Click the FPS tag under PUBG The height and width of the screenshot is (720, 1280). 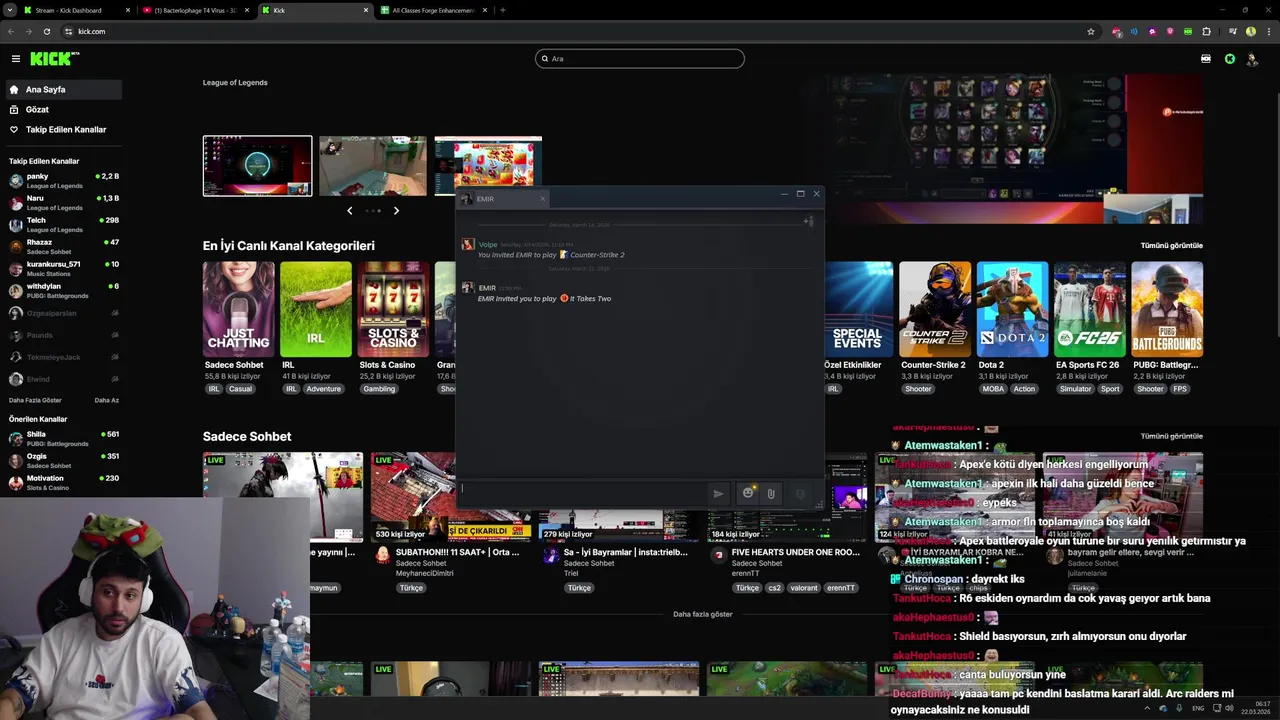pos(1180,389)
